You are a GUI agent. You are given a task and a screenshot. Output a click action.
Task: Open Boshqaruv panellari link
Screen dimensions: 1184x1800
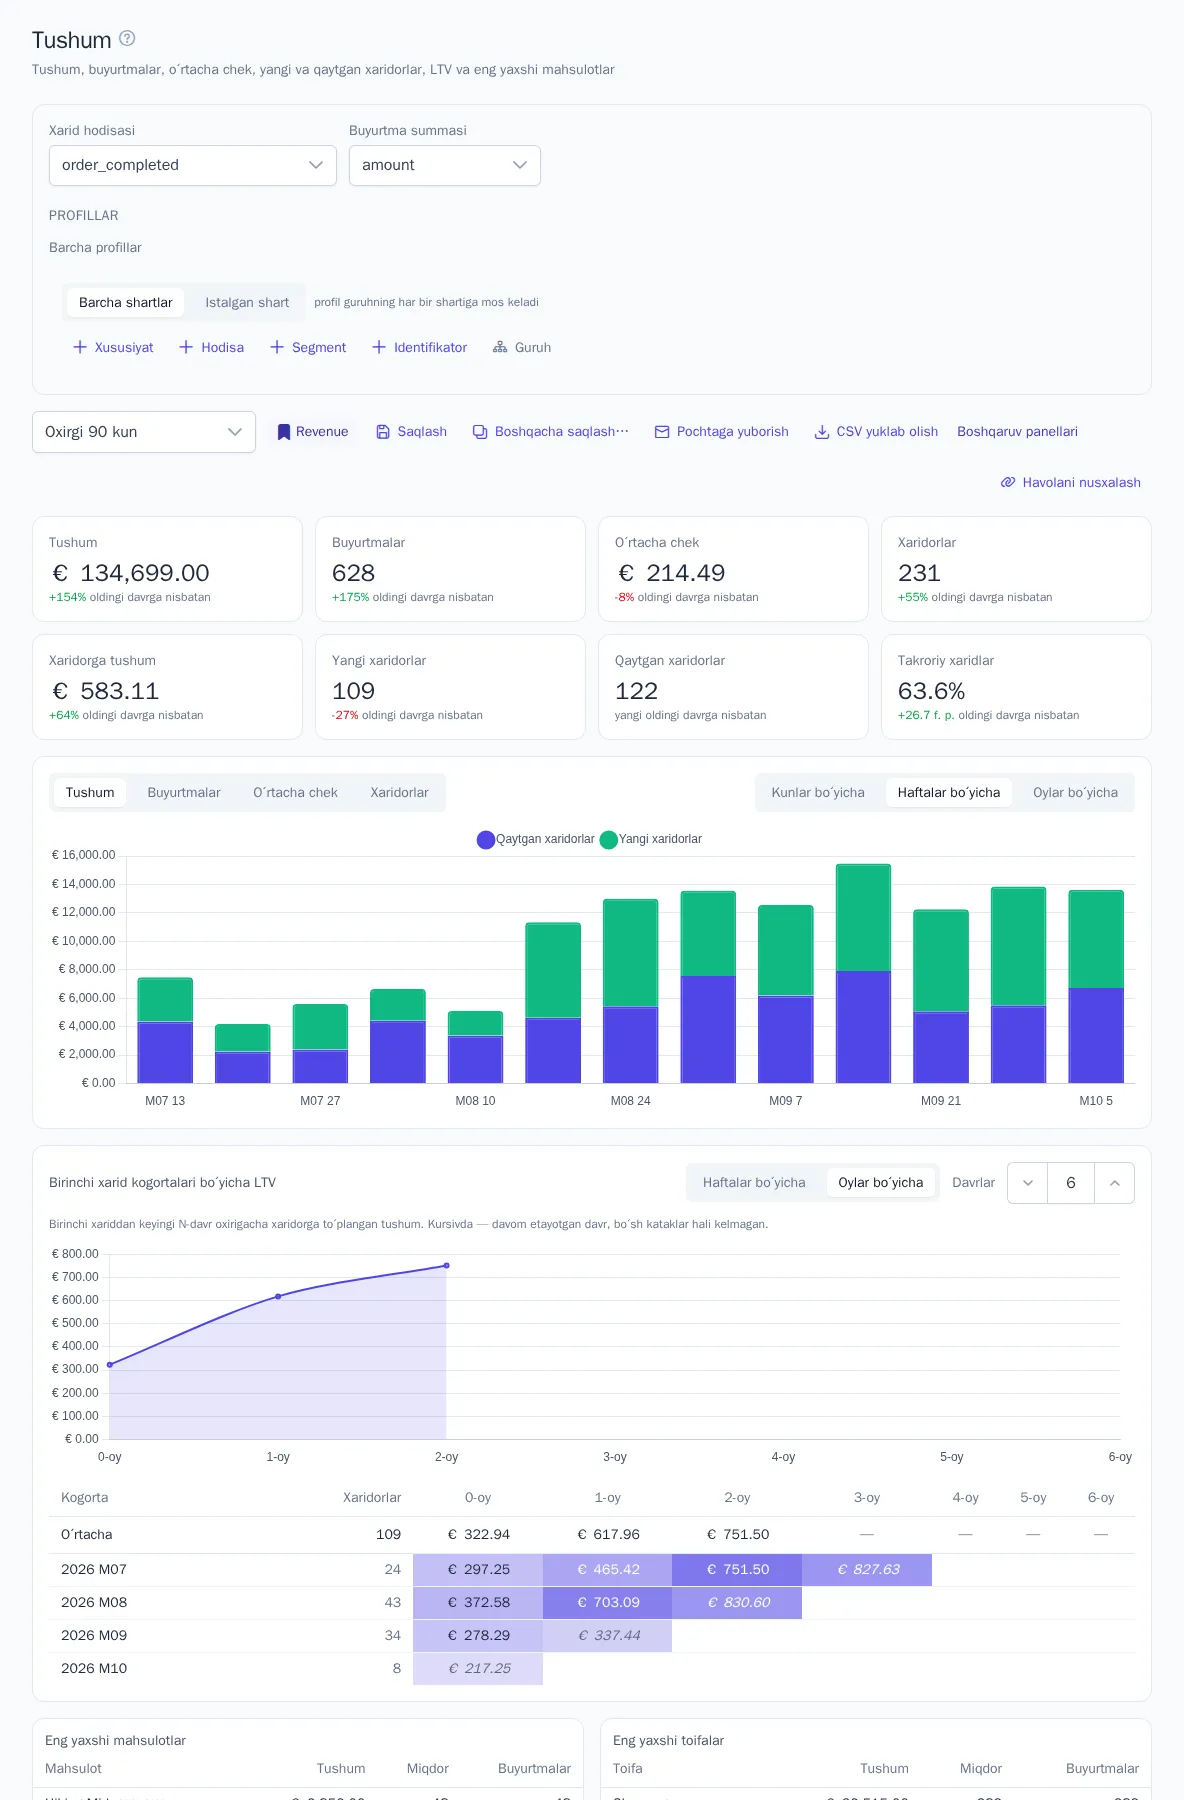pyautogui.click(x=1017, y=432)
